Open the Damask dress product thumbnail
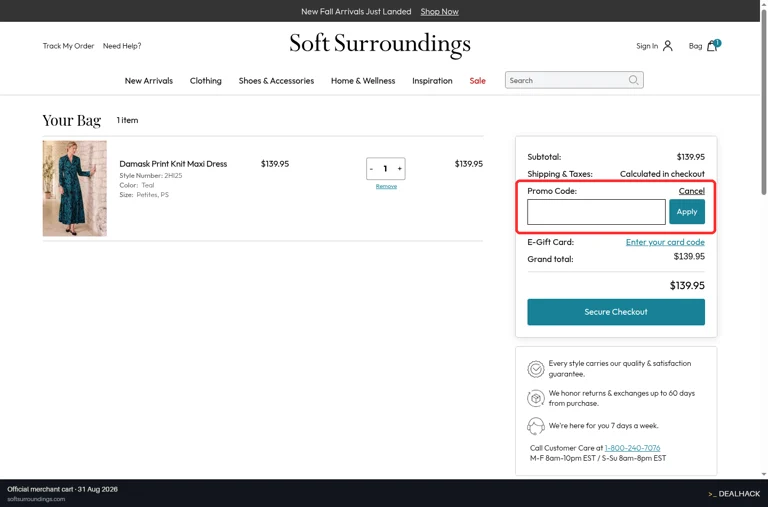 74,188
